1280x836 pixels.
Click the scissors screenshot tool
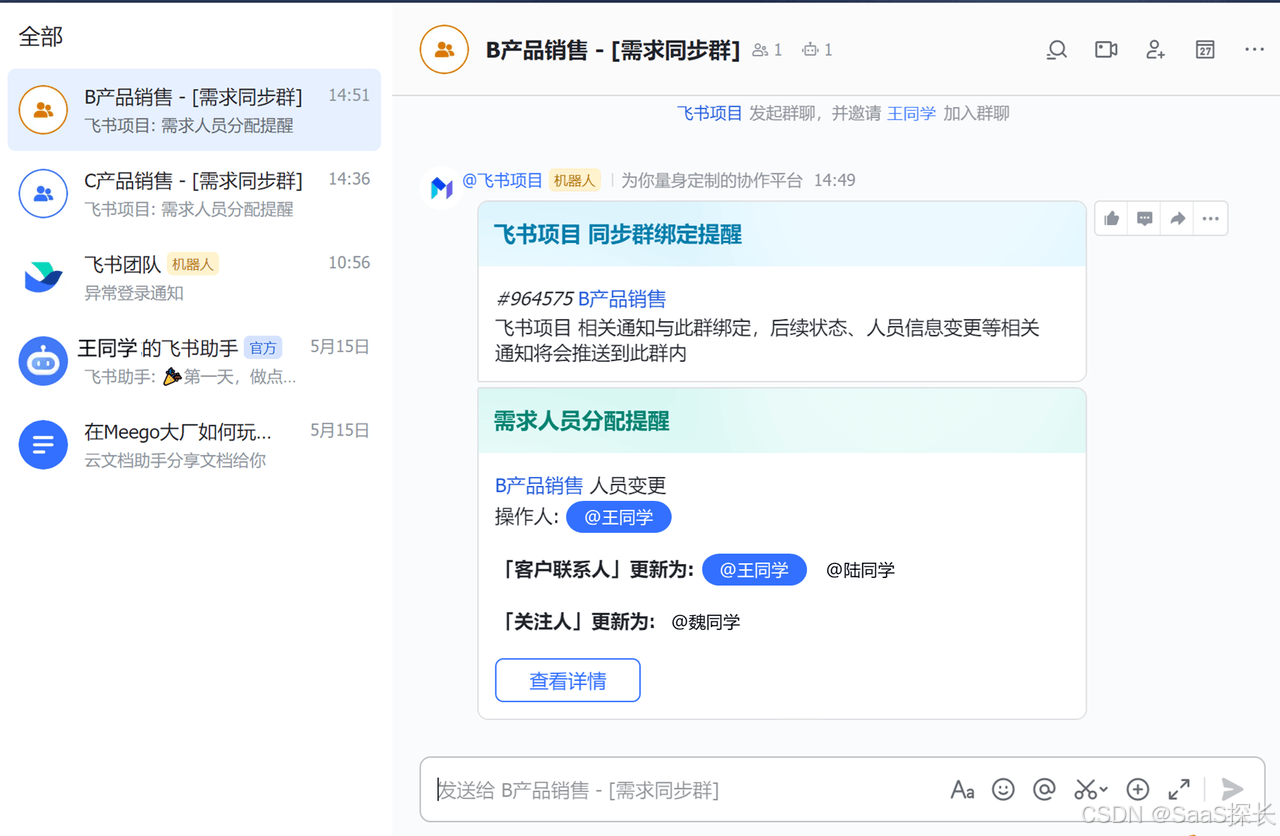coord(1085,790)
